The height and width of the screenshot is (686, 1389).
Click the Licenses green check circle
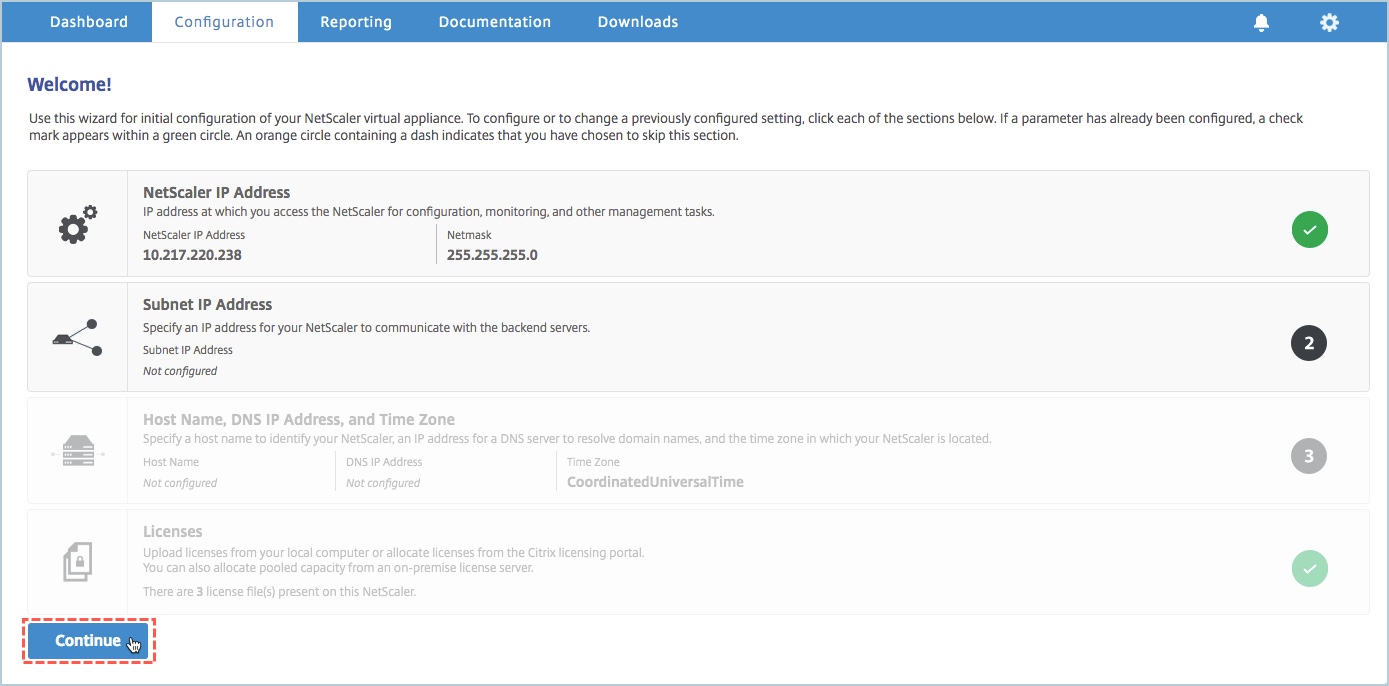[x=1309, y=569]
